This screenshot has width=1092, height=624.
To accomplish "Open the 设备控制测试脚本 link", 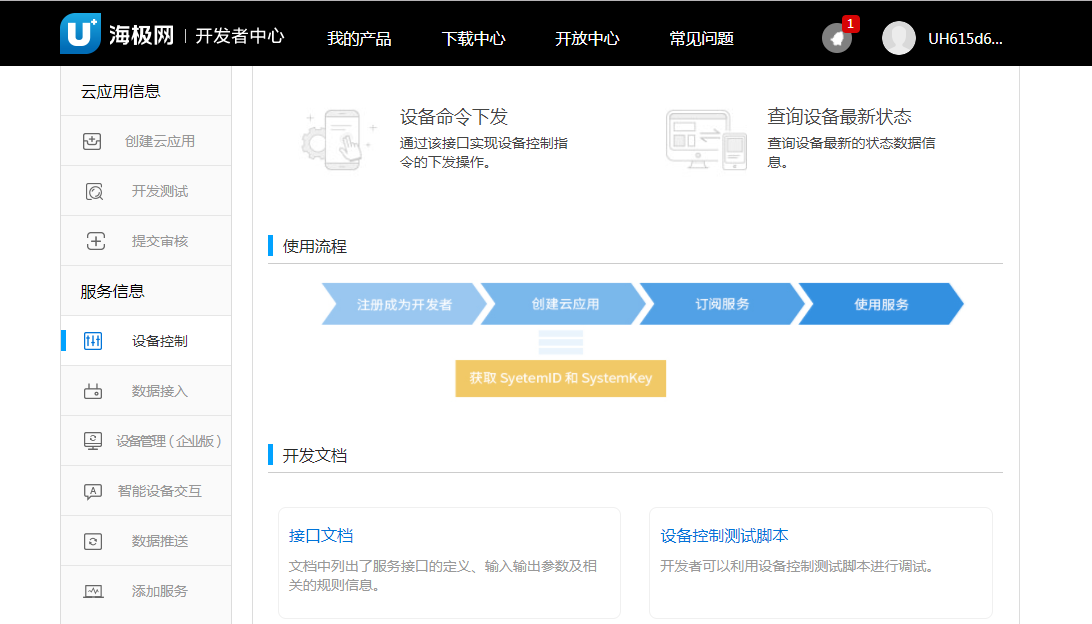I will tap(724, 536).
